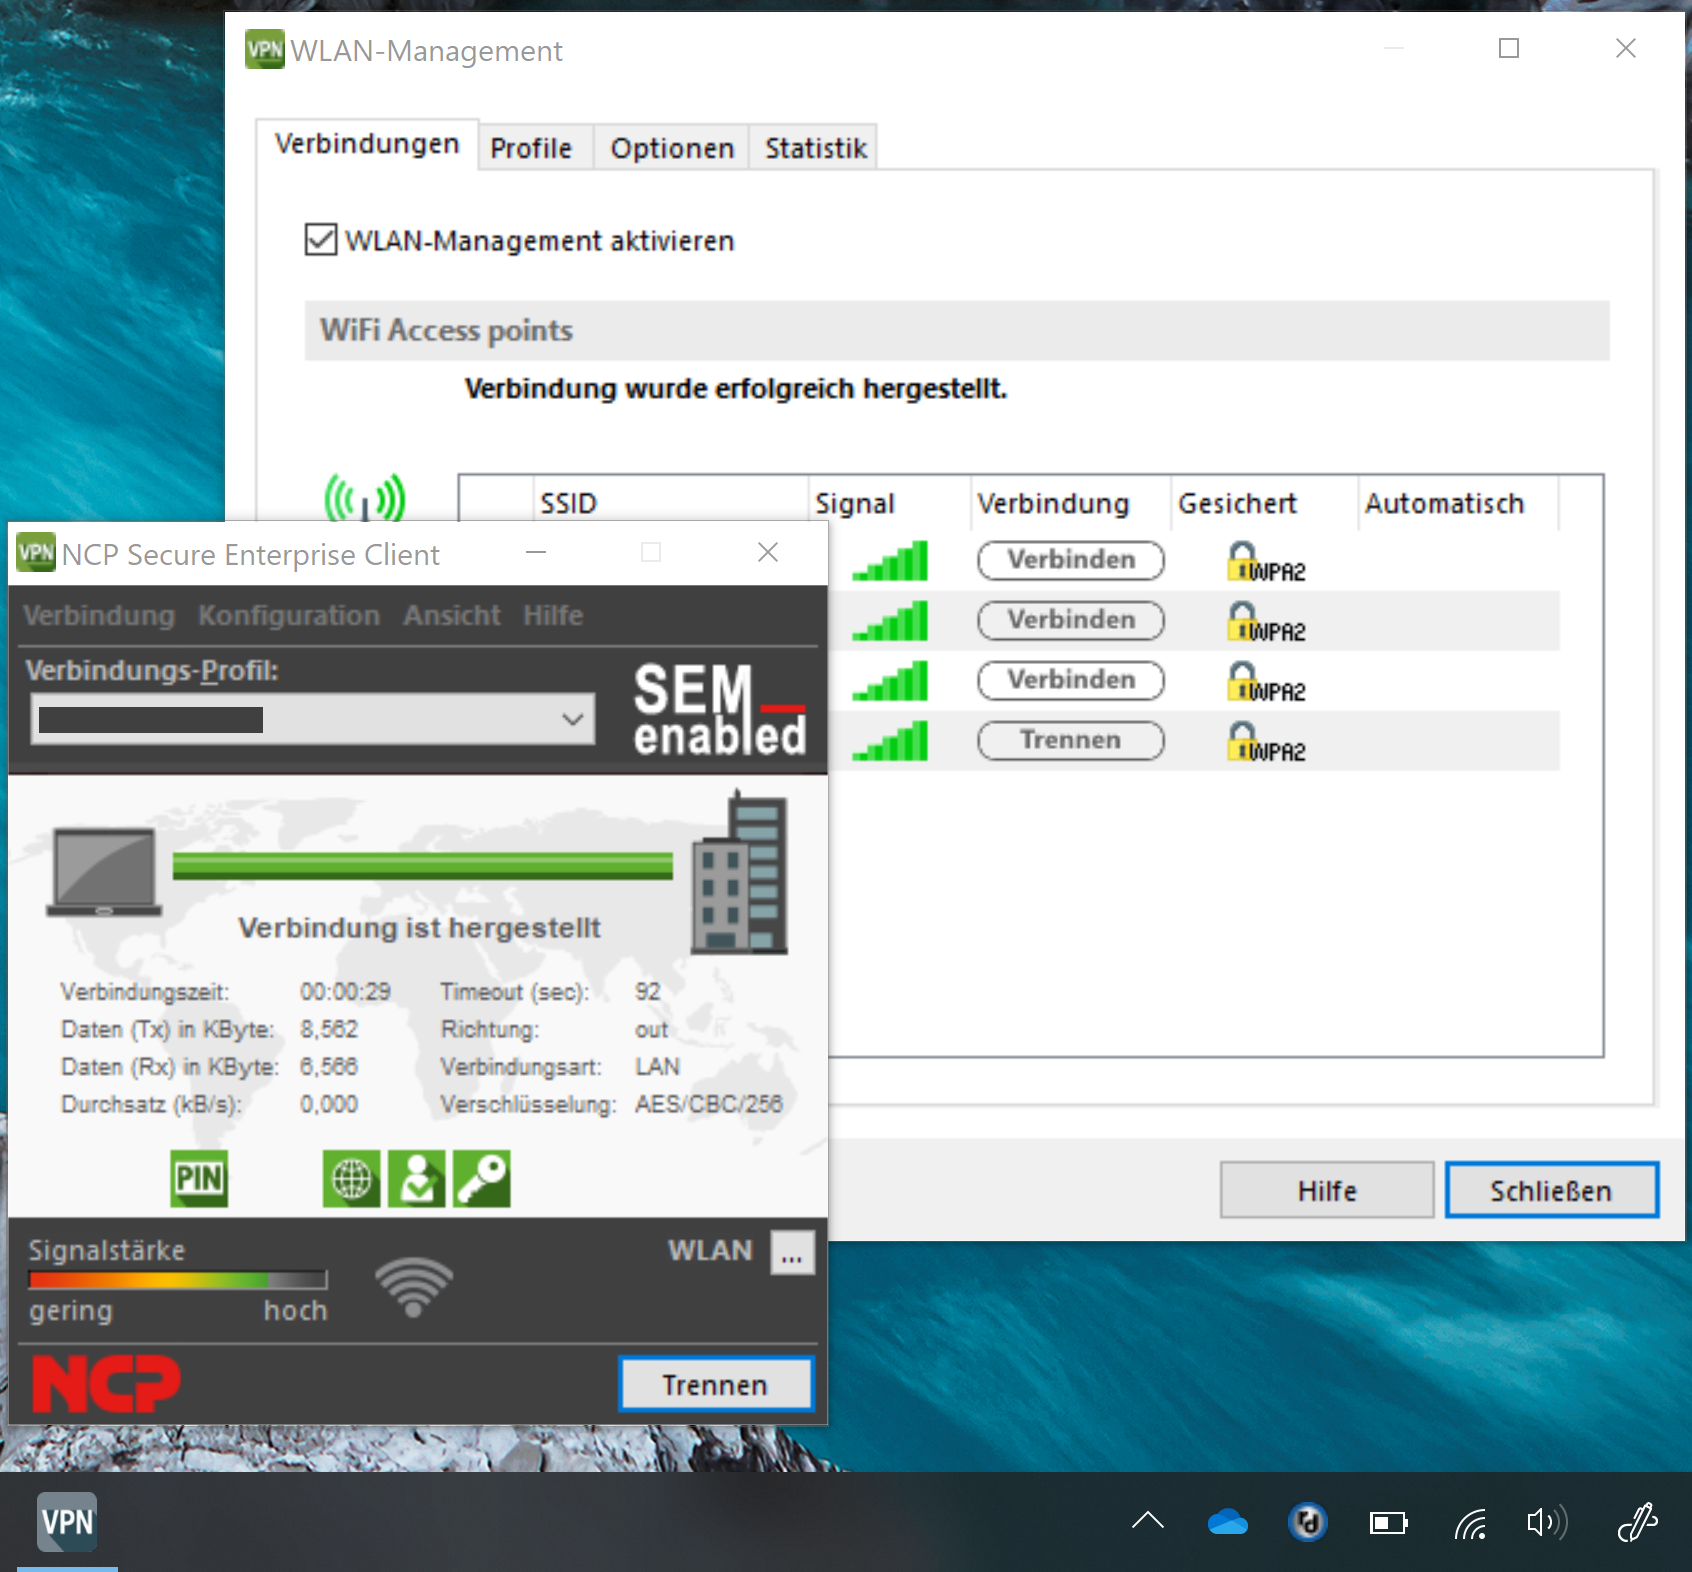Screen dimensions: 1692x1572
Task: Click Verbinden in the third network row
Action: pyautogui.click(x=1071, y=680)
